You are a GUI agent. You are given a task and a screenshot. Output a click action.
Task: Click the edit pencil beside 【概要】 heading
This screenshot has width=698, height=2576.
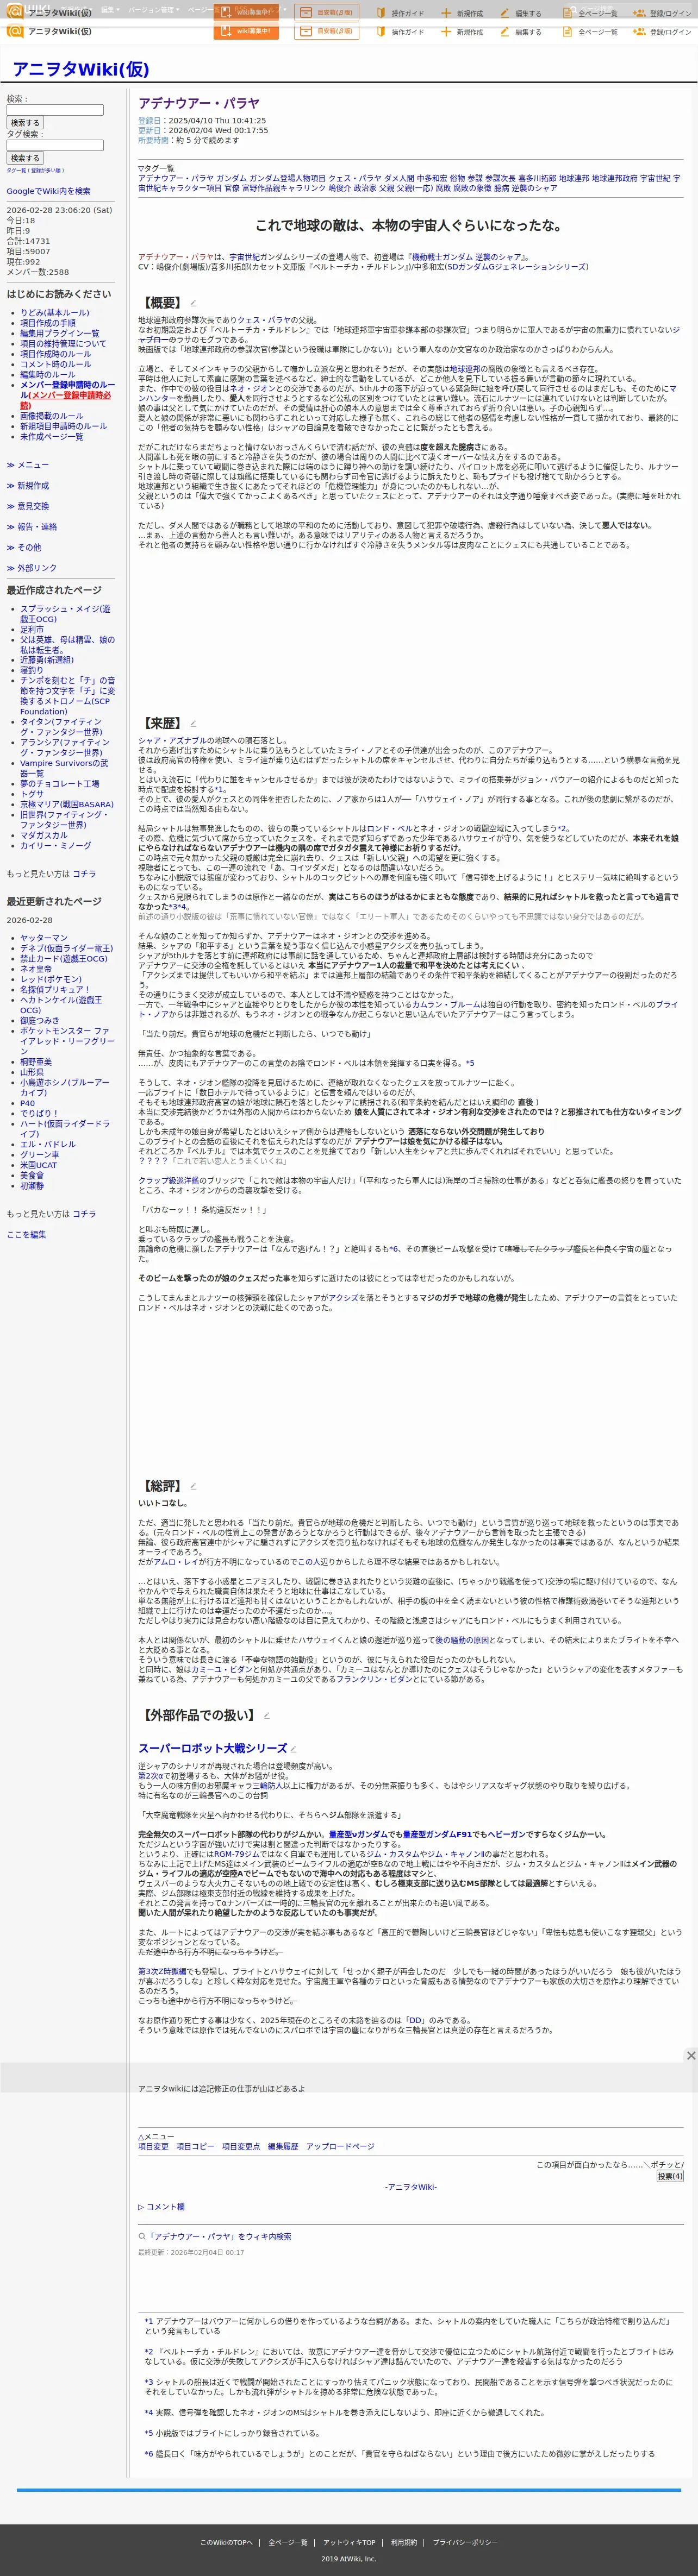pos(193,303)
